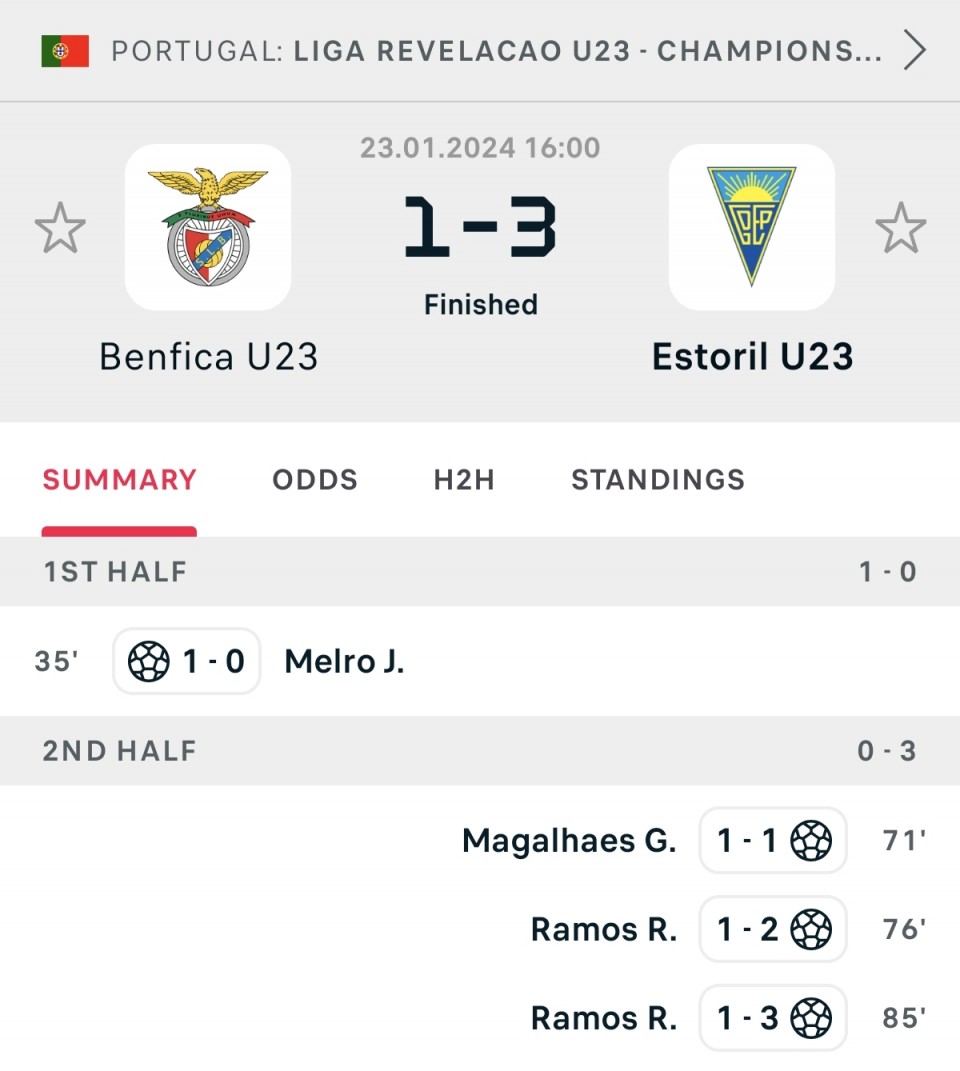
Task: Favorite Estoril U23 with the star
Action: [x=900, y=228]
